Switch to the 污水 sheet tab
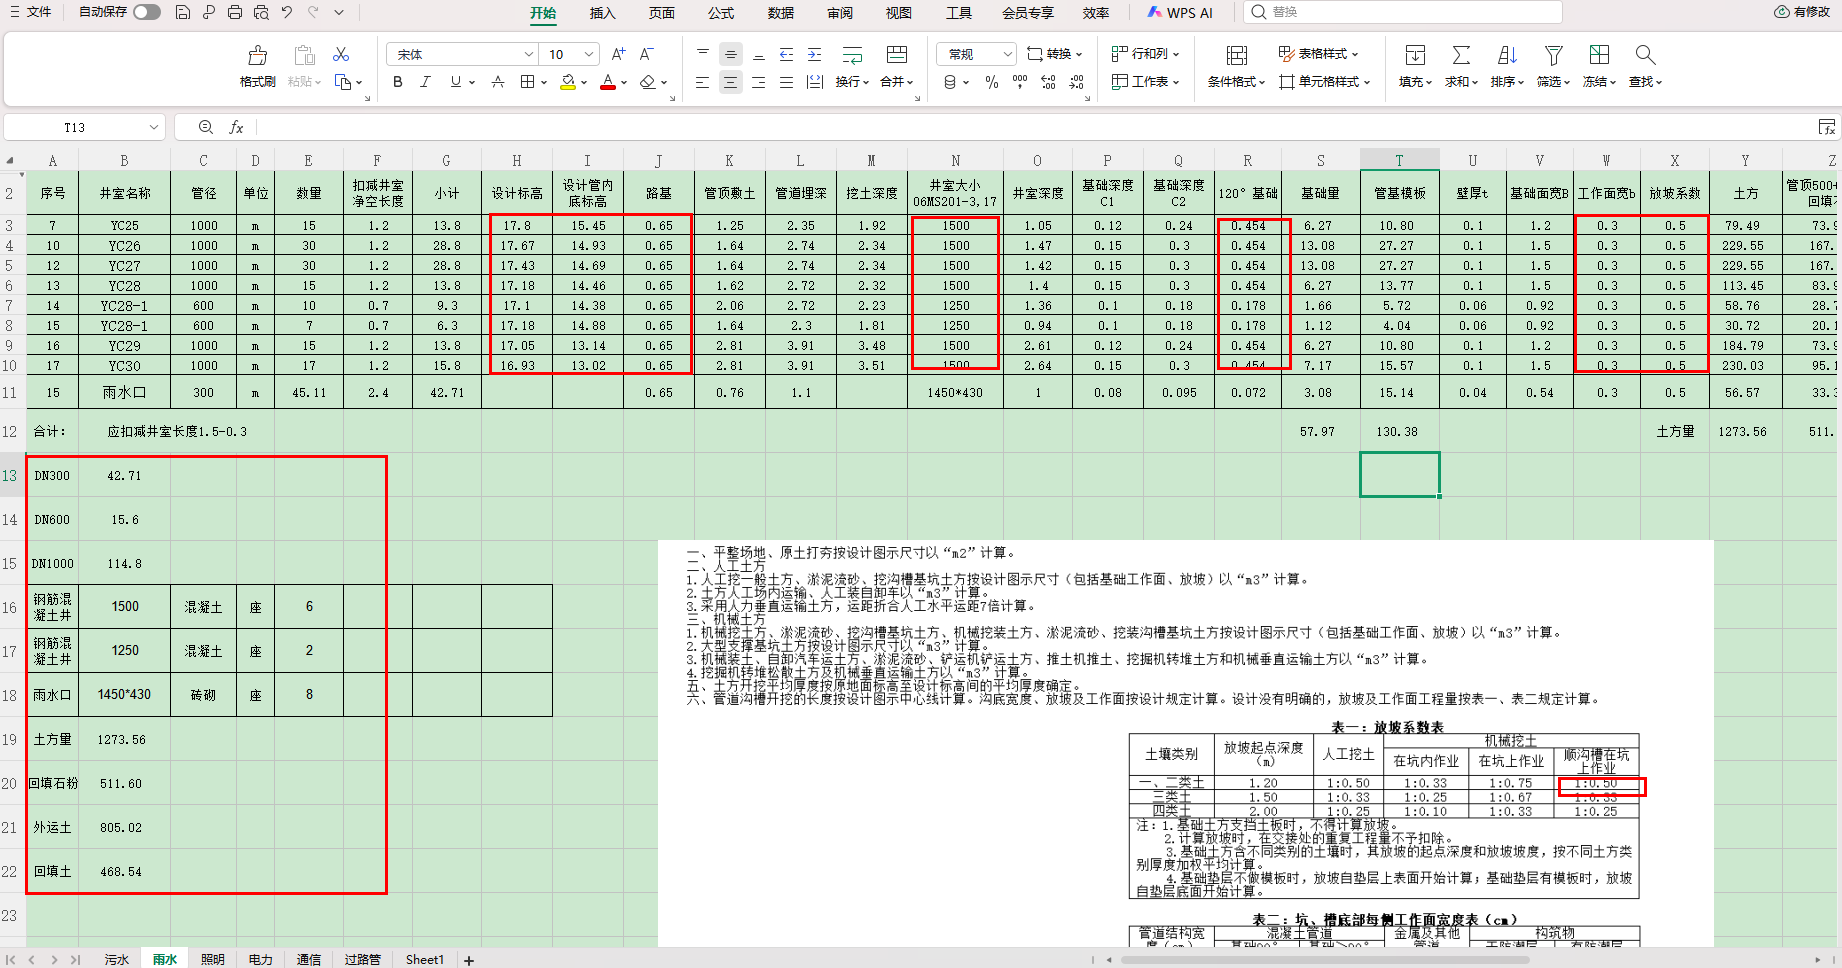 coord(117,959)
